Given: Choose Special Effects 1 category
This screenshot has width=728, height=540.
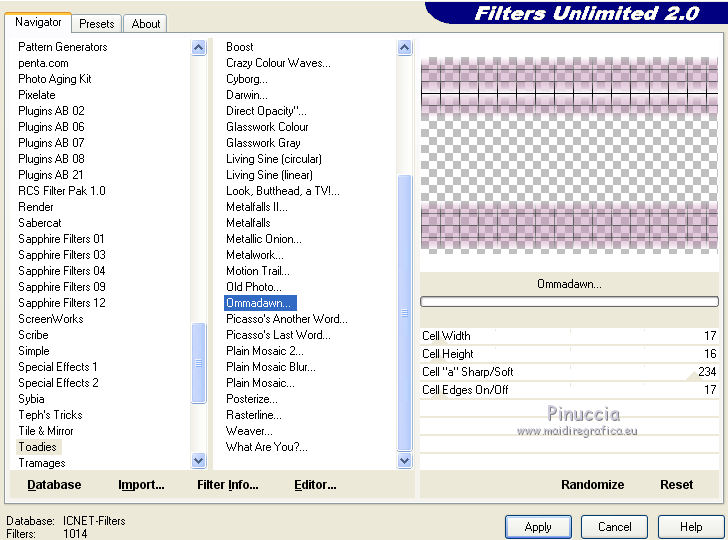Looking at the screenshot, I should click(58, 367).
